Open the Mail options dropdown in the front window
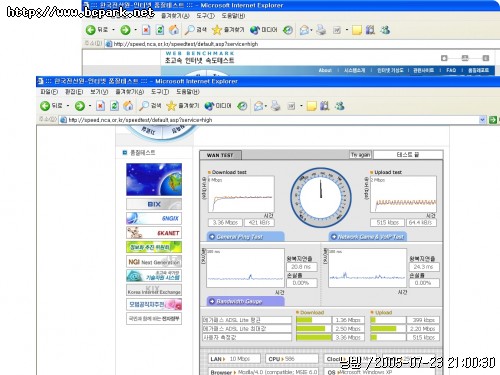The image size is (500, 375). tap(266, 106)
